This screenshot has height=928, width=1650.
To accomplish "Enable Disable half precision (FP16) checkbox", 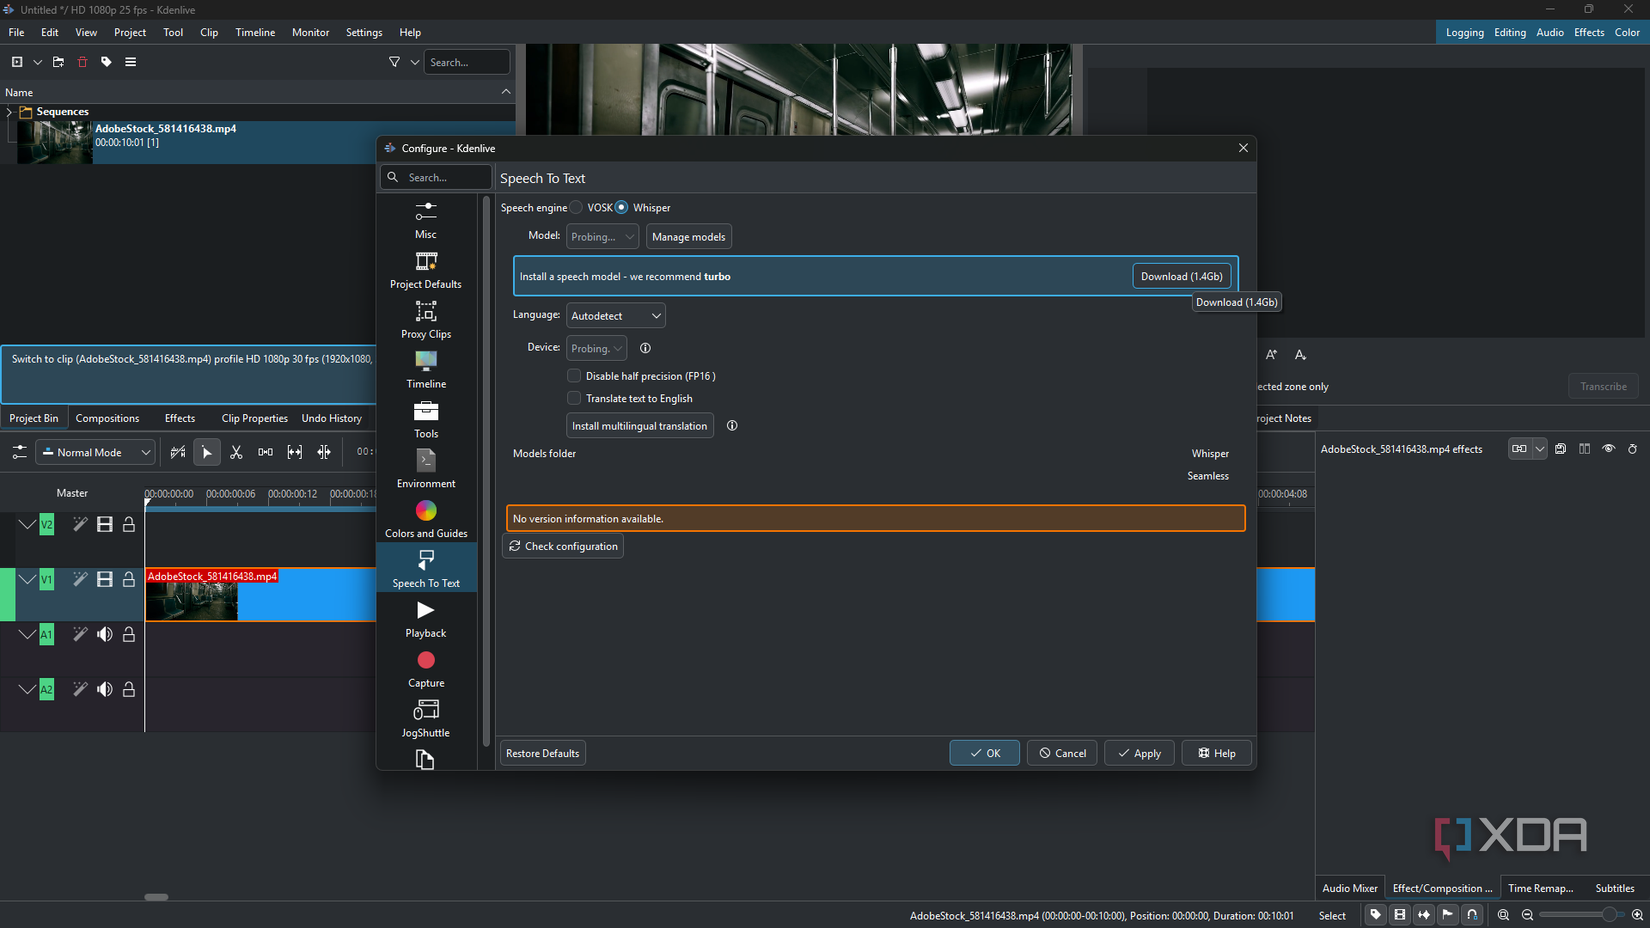I will tap(574, 376).
